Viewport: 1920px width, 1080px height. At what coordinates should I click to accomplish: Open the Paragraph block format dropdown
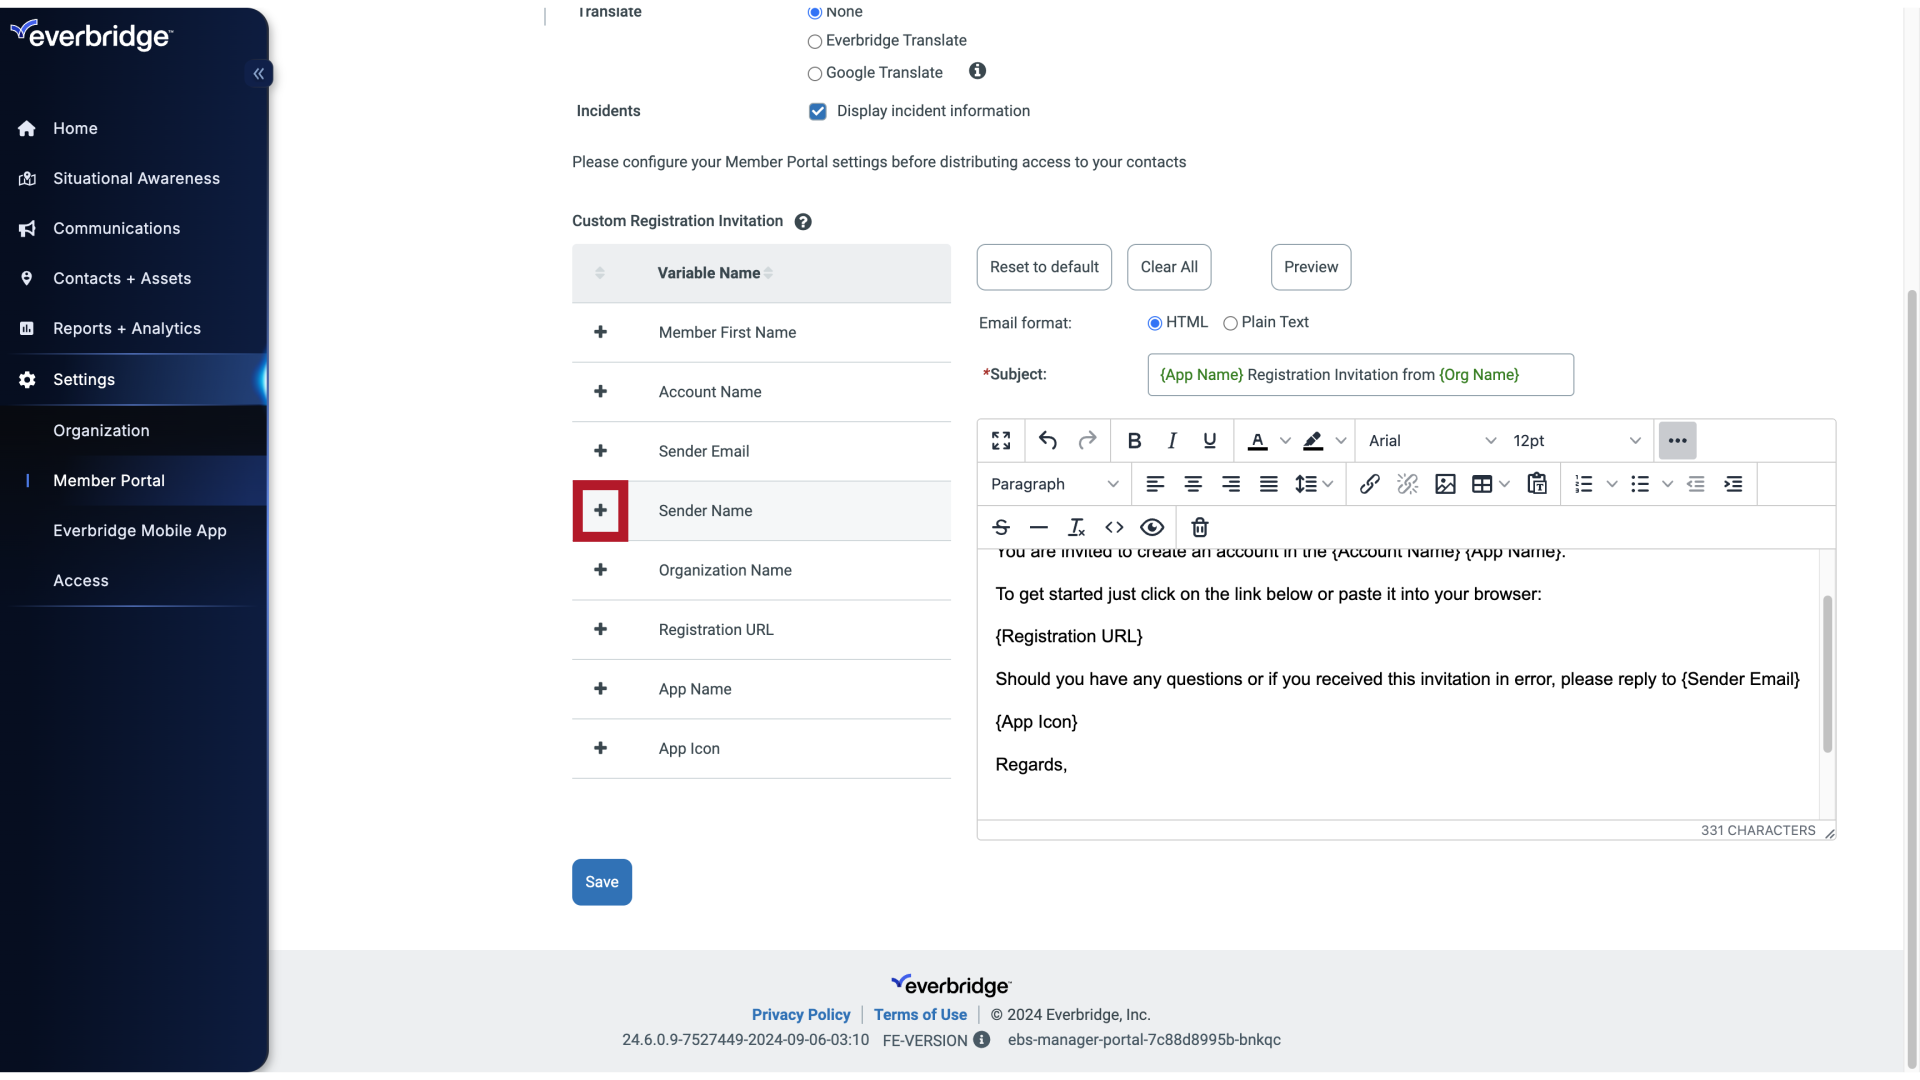click(1054, 484)
